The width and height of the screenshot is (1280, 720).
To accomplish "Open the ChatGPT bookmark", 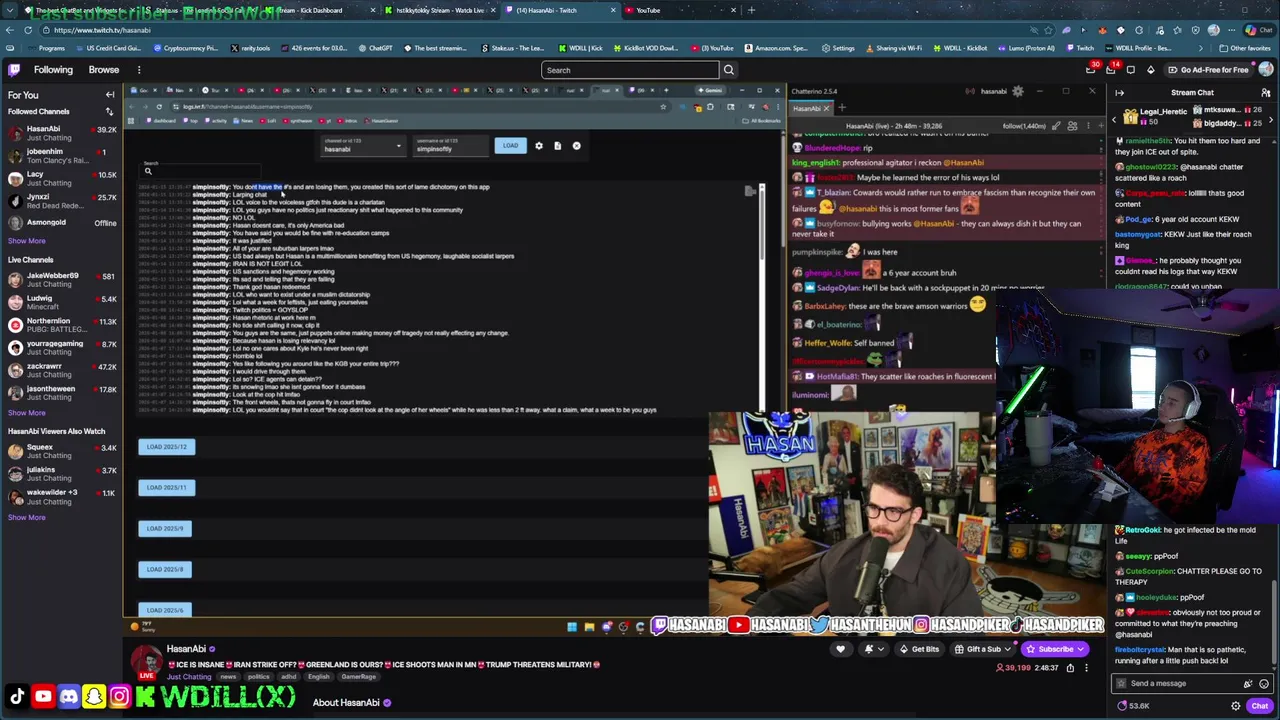I will [375, 48].
